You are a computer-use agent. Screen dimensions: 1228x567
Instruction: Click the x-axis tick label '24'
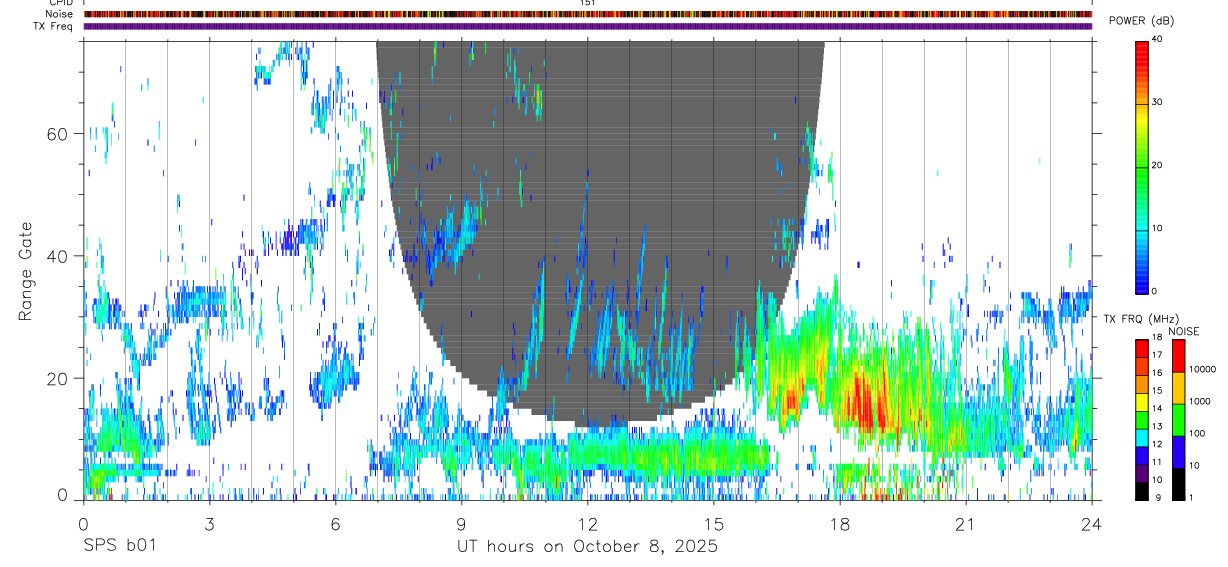pos(1092,525)
